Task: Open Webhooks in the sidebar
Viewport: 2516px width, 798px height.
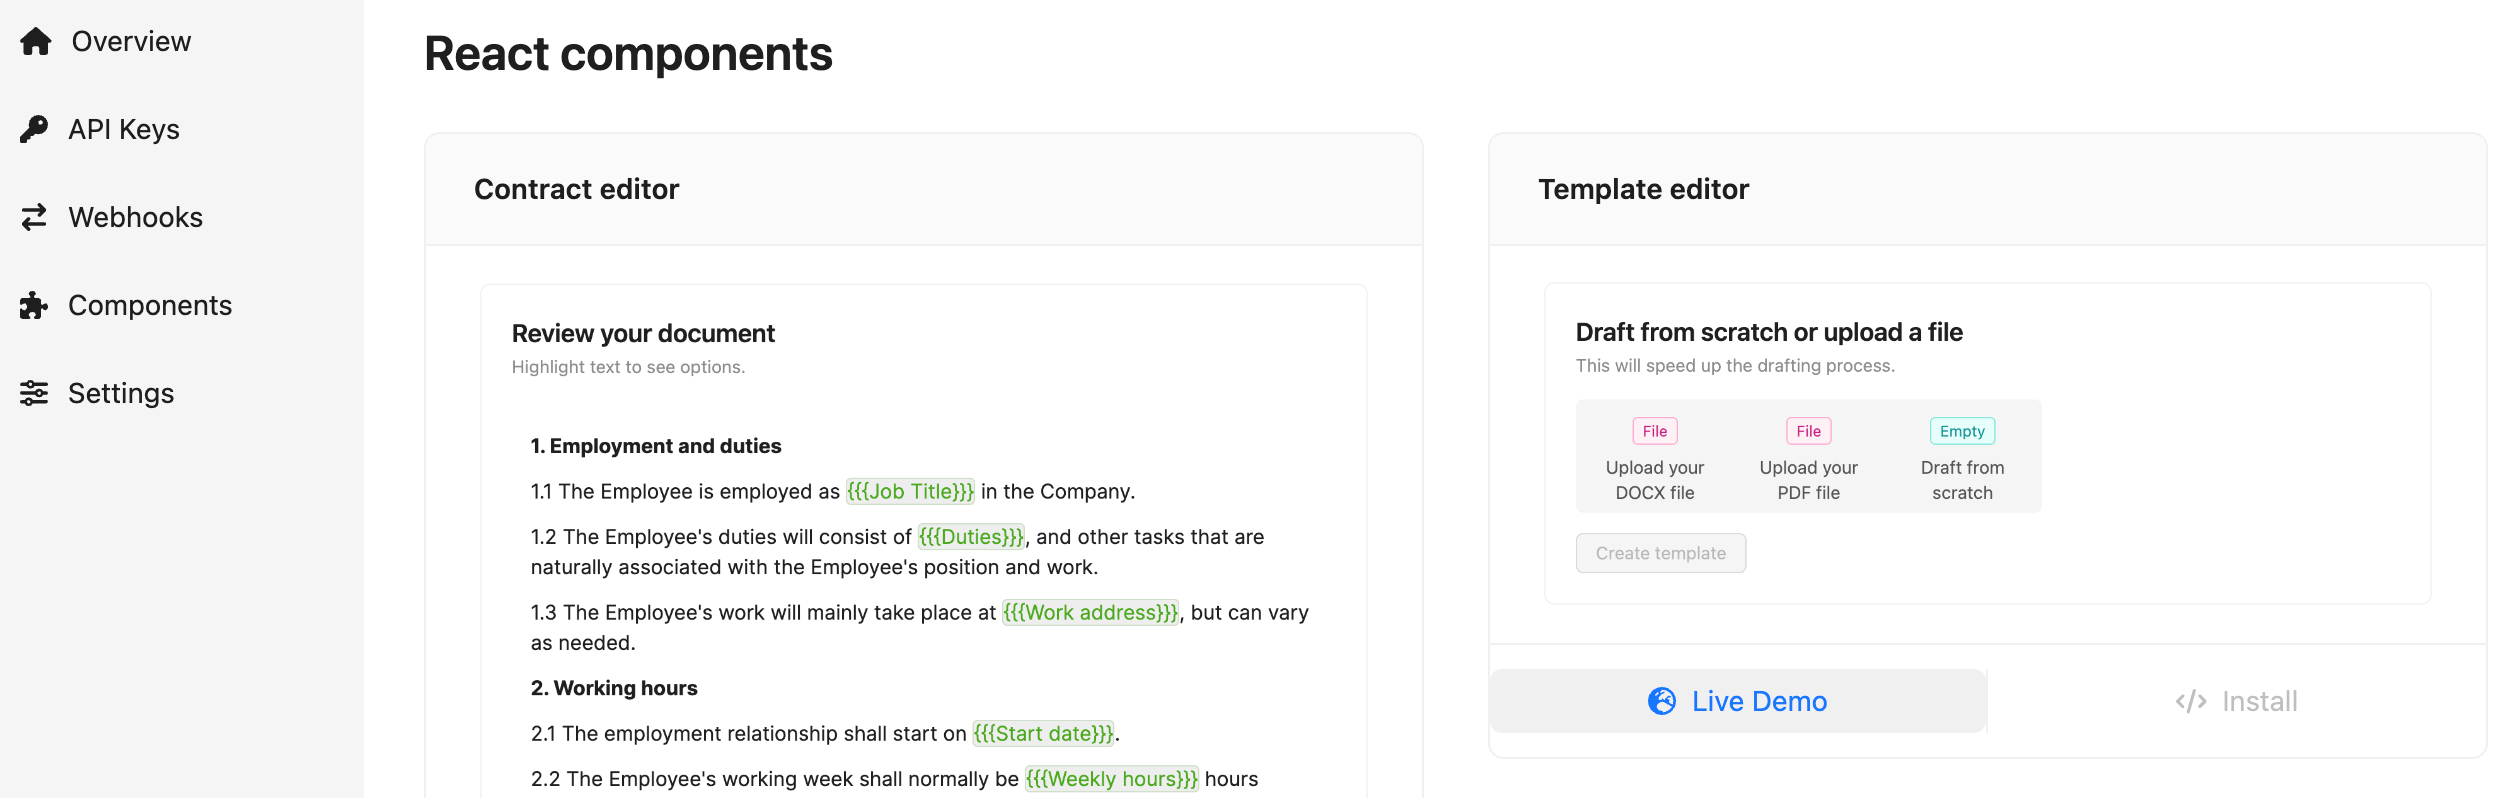Action: point(135,217)
